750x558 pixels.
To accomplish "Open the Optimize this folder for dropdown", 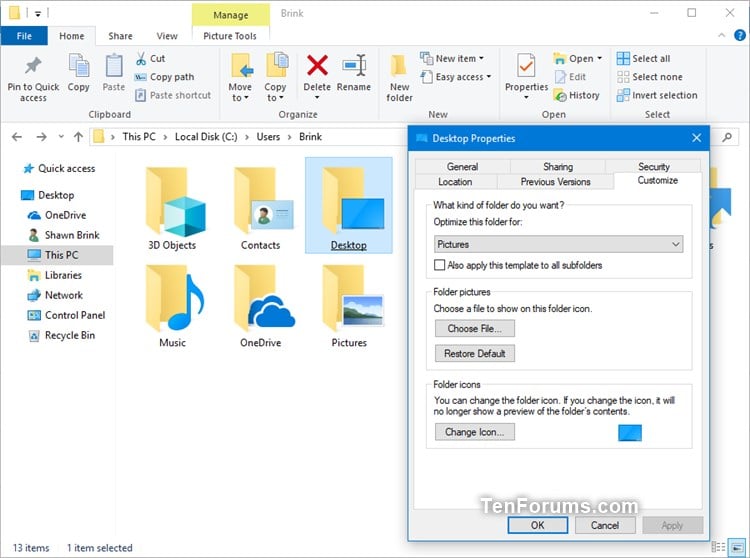I will [x=558, y=244].
